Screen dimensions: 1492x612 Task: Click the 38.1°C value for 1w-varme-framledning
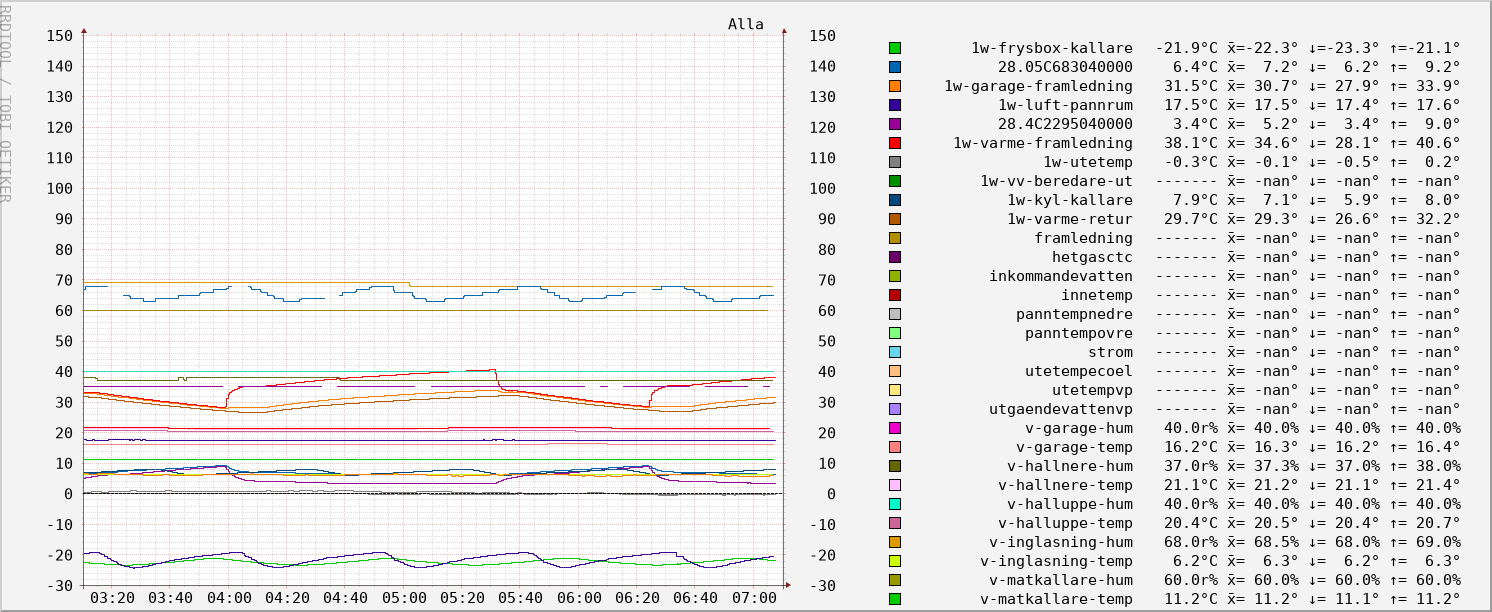coord(1185,143)
